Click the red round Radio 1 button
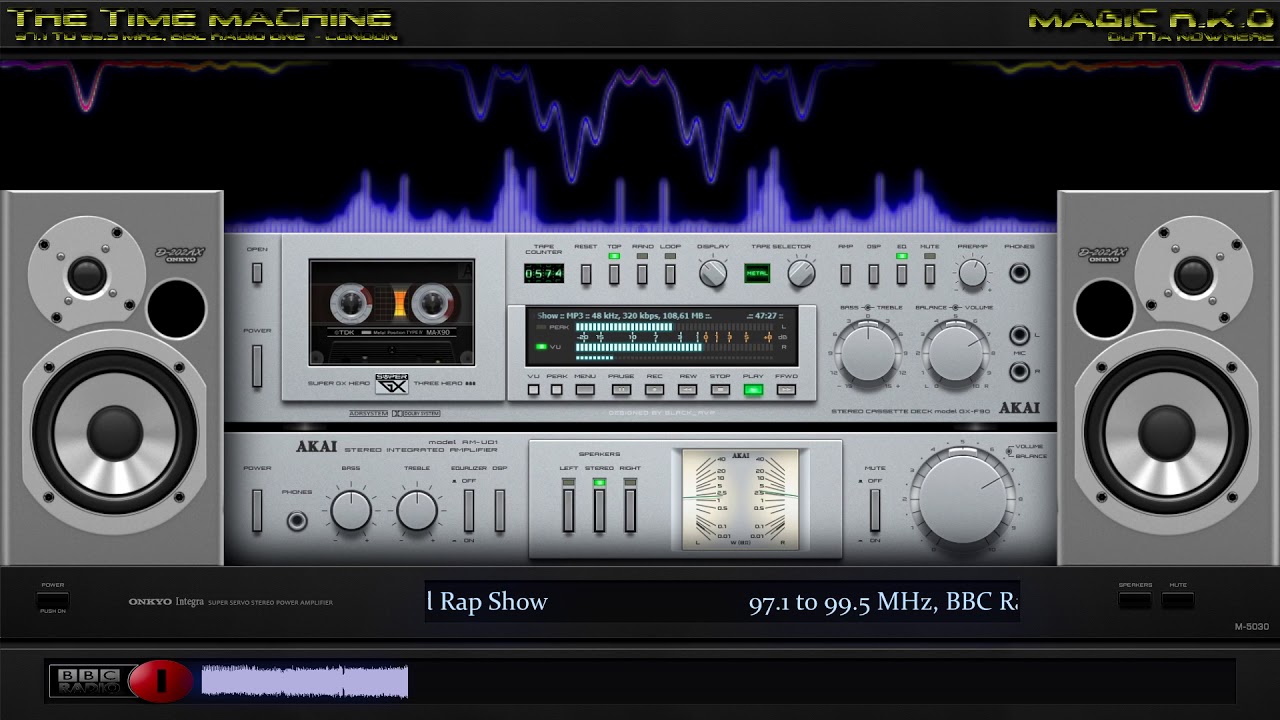The height and width of the screenshot is (720, 1280). click(x=160, y=681)
